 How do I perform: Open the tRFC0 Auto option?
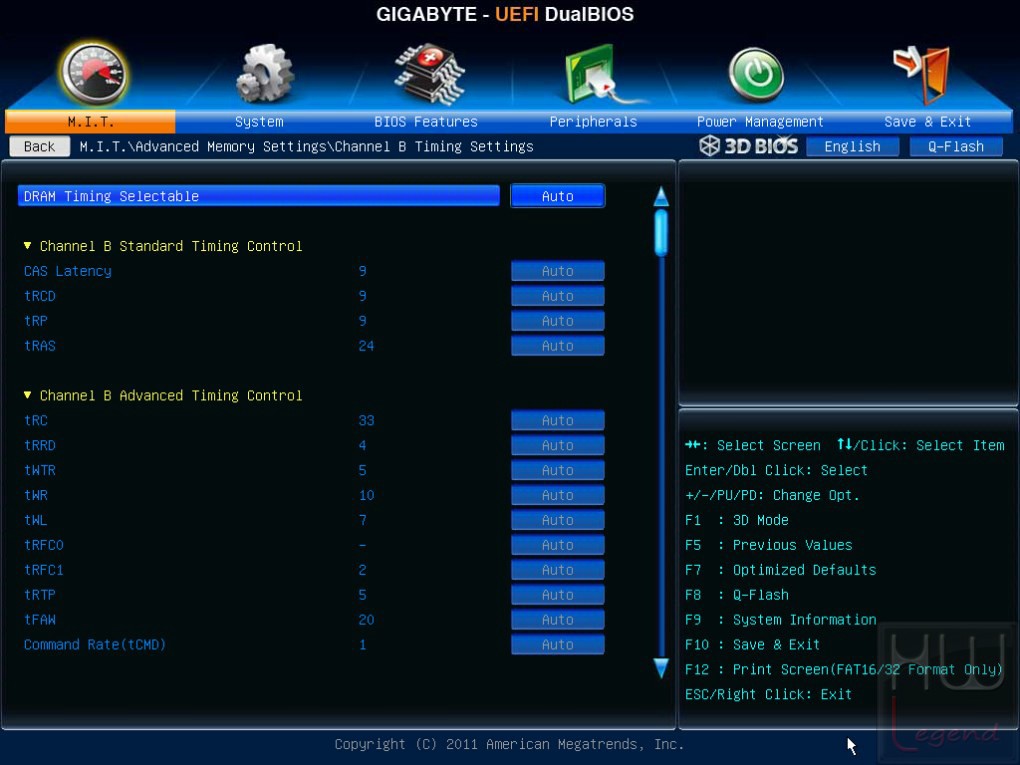coord(557,545)
